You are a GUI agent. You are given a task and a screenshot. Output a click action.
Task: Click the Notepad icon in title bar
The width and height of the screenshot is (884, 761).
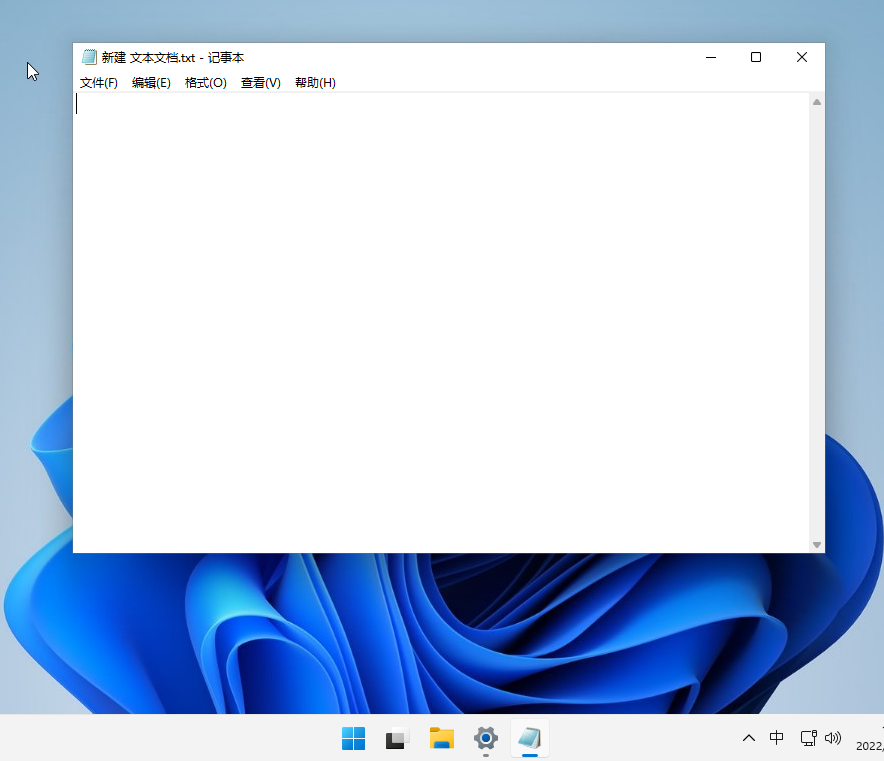coord(89,57)
